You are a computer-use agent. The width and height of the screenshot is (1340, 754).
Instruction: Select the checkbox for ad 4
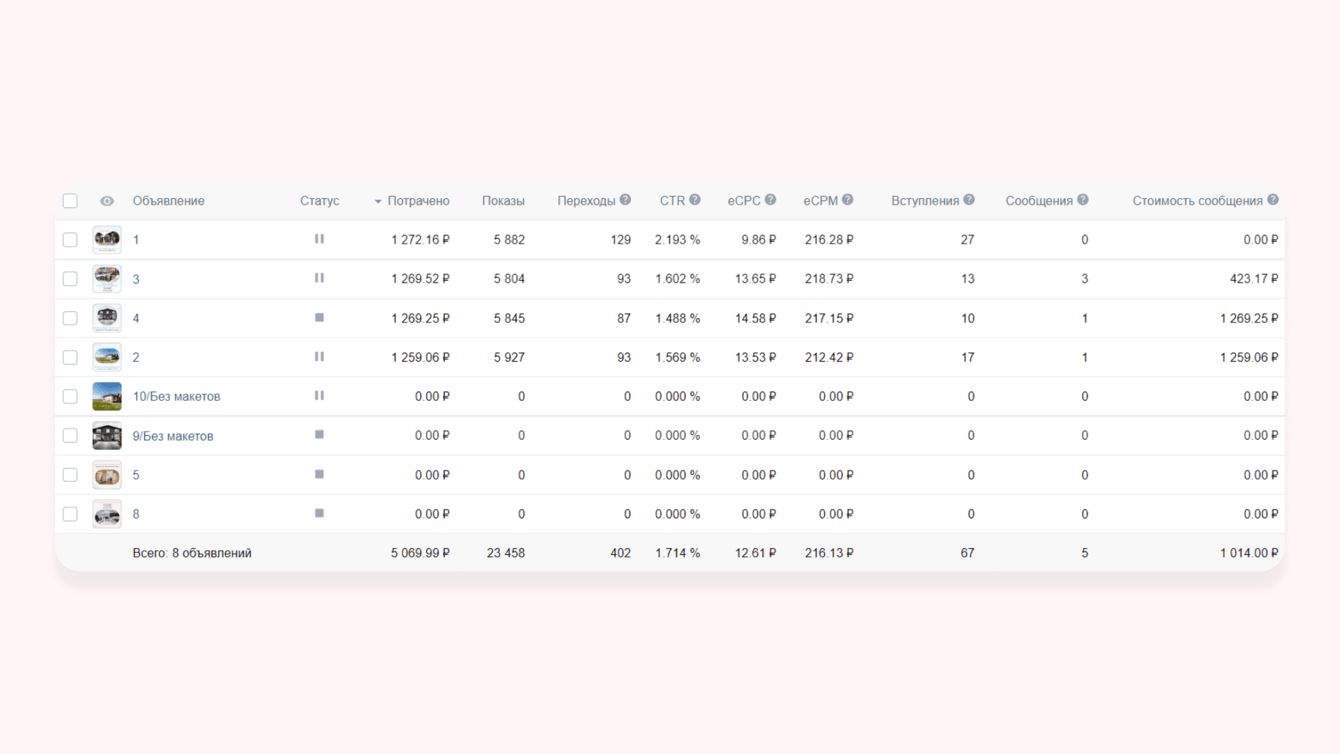click(x=70, y=318)
